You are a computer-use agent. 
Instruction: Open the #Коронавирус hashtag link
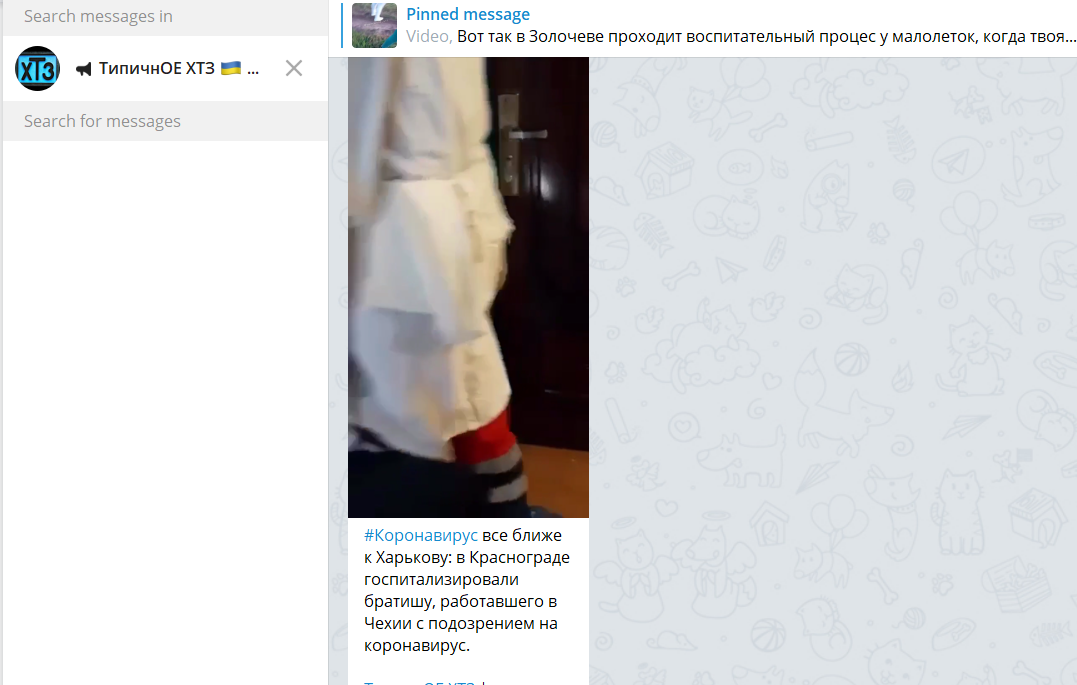click(420, 535)
